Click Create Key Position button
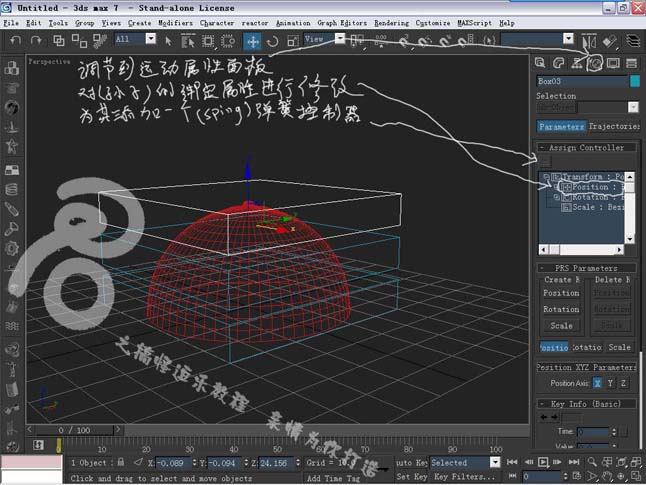Viewport: 646px width, 485px height. click(x=561, y=293)
